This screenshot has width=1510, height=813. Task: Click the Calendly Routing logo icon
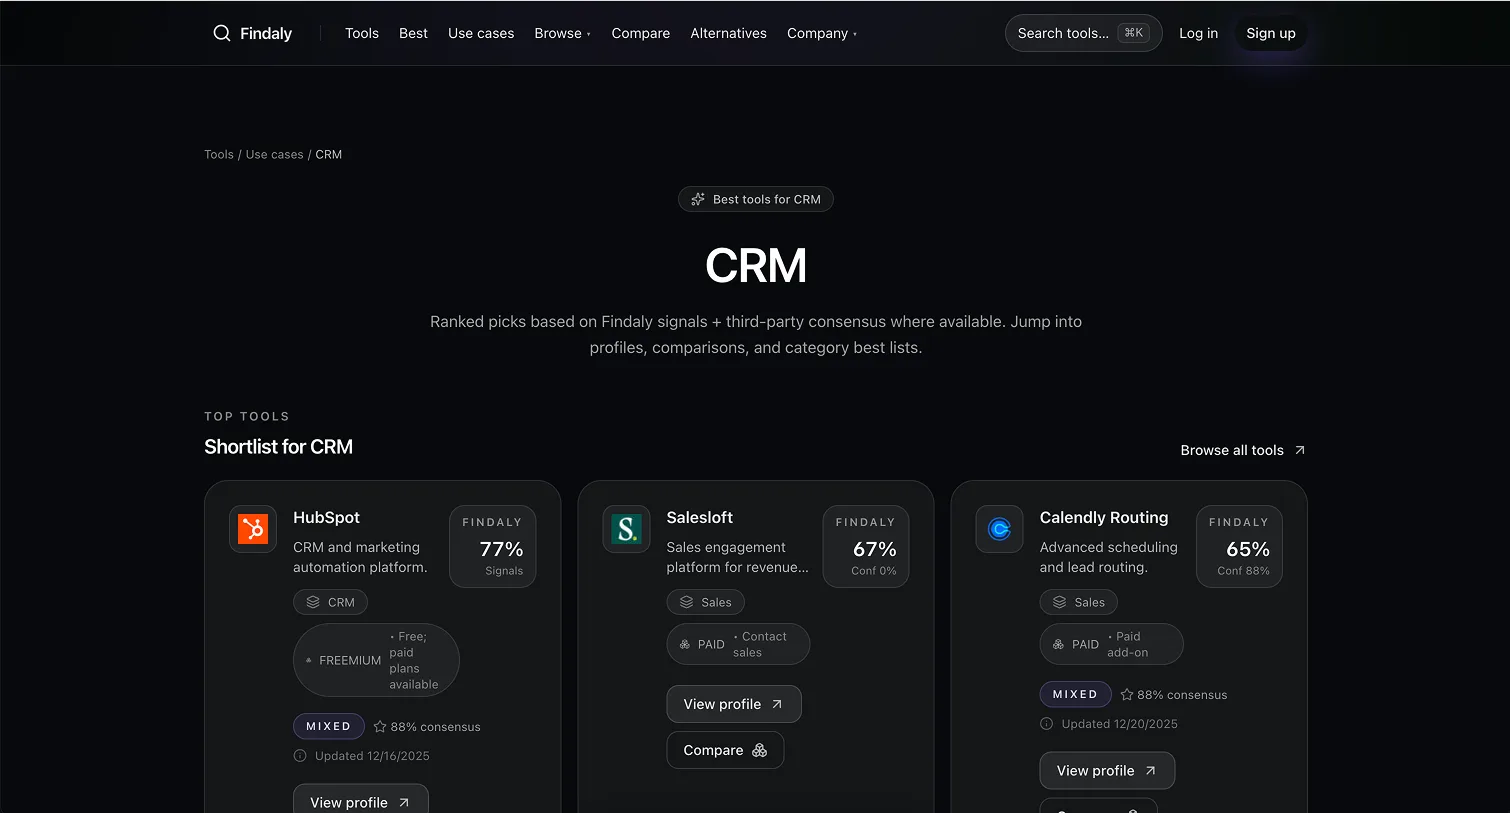(x=999, y=529)
